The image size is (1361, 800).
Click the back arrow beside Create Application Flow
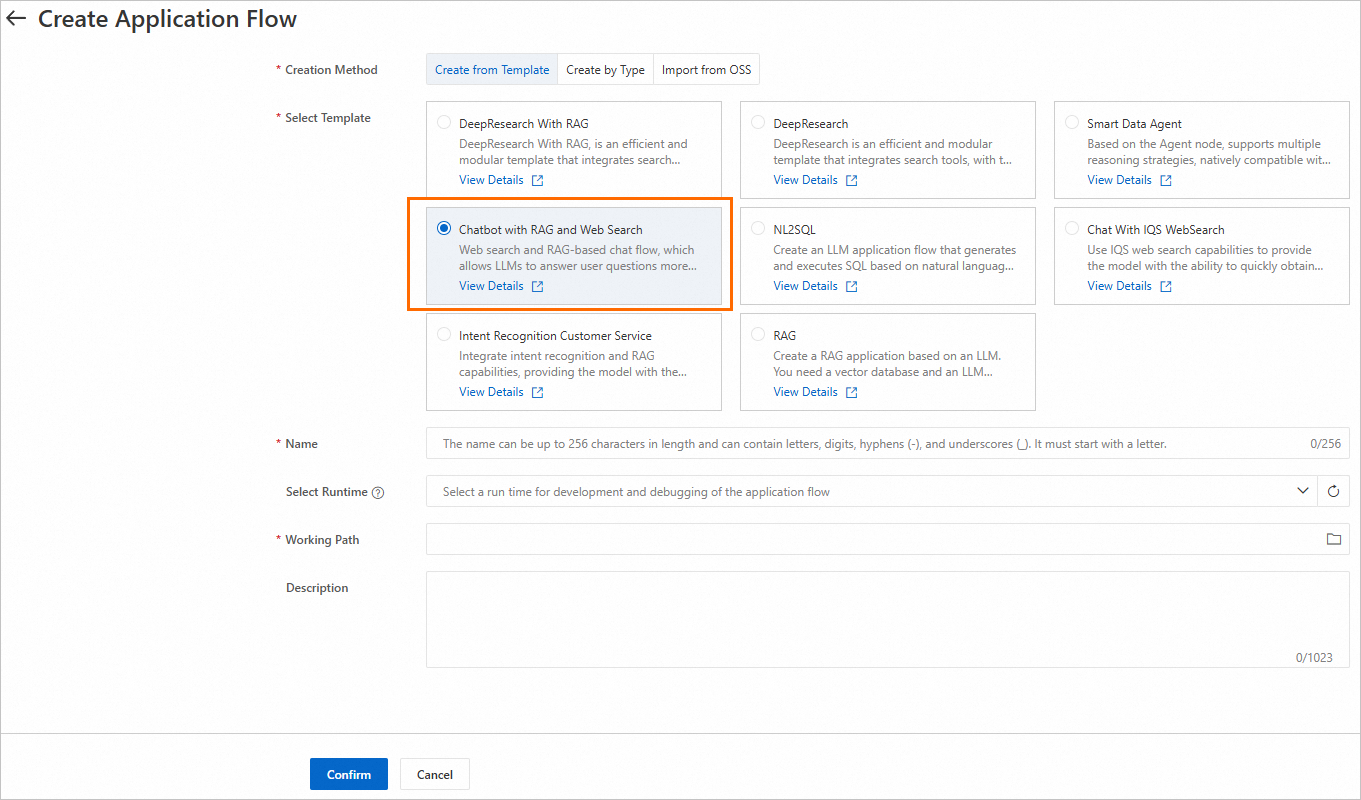pos(15,17)
